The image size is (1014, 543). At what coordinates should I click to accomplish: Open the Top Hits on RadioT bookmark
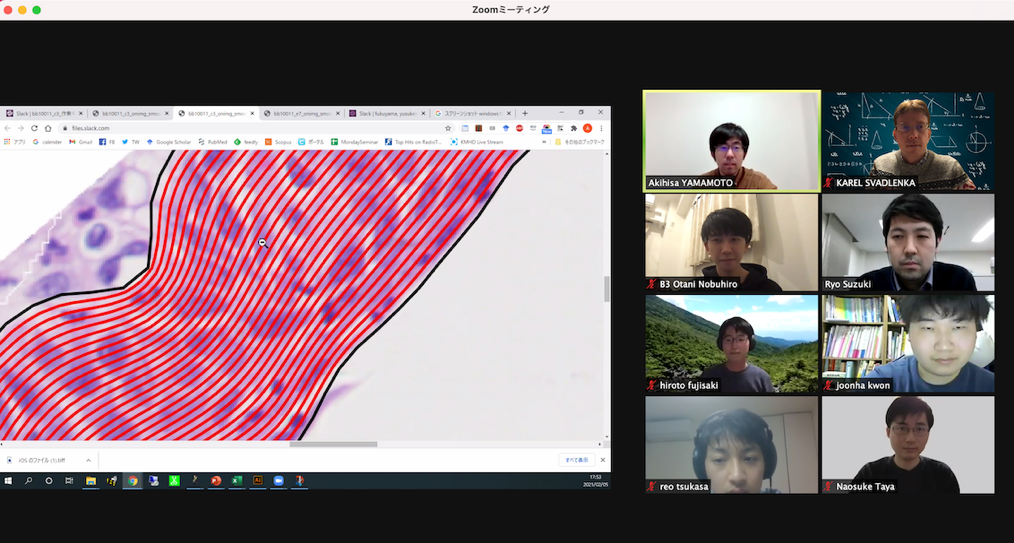(x=413, y=142)
